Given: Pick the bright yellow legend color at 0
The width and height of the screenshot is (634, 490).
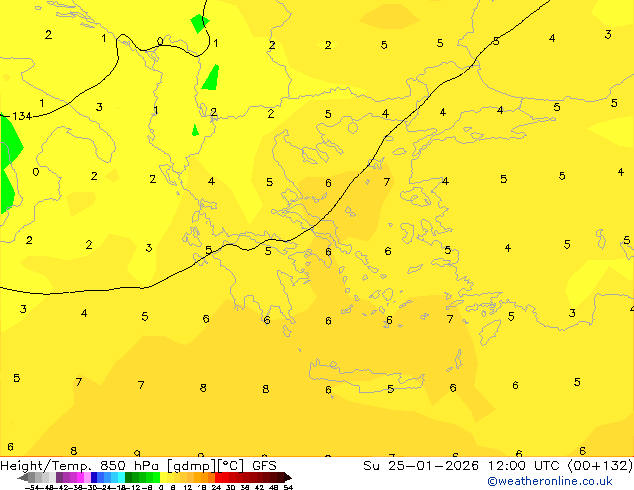Looking at the screenshot, I should click(x=163, y=477).
